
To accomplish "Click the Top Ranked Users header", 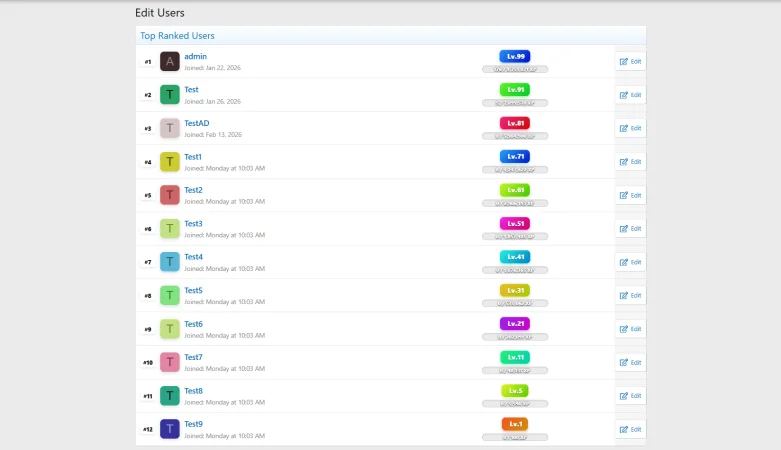I will tap(177, 35).
